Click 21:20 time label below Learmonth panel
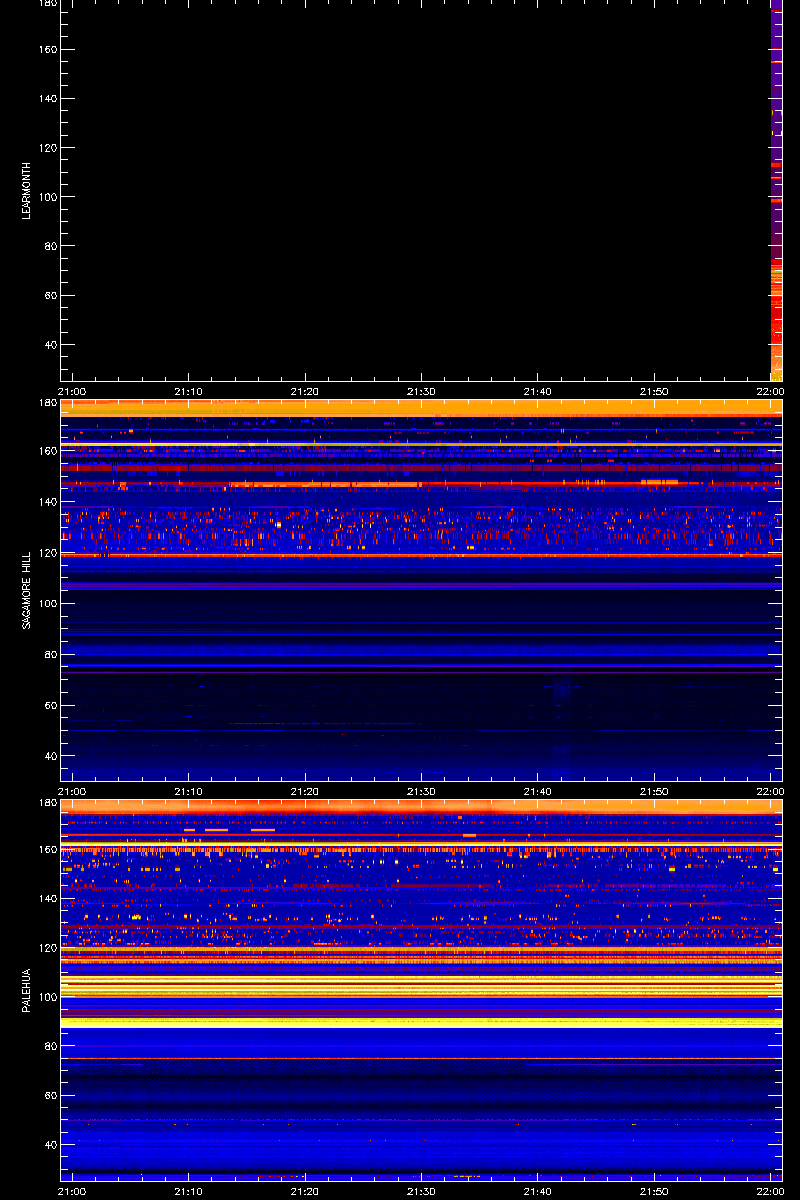This screenshot has width=800, height=1200. [x=305, y=392]
